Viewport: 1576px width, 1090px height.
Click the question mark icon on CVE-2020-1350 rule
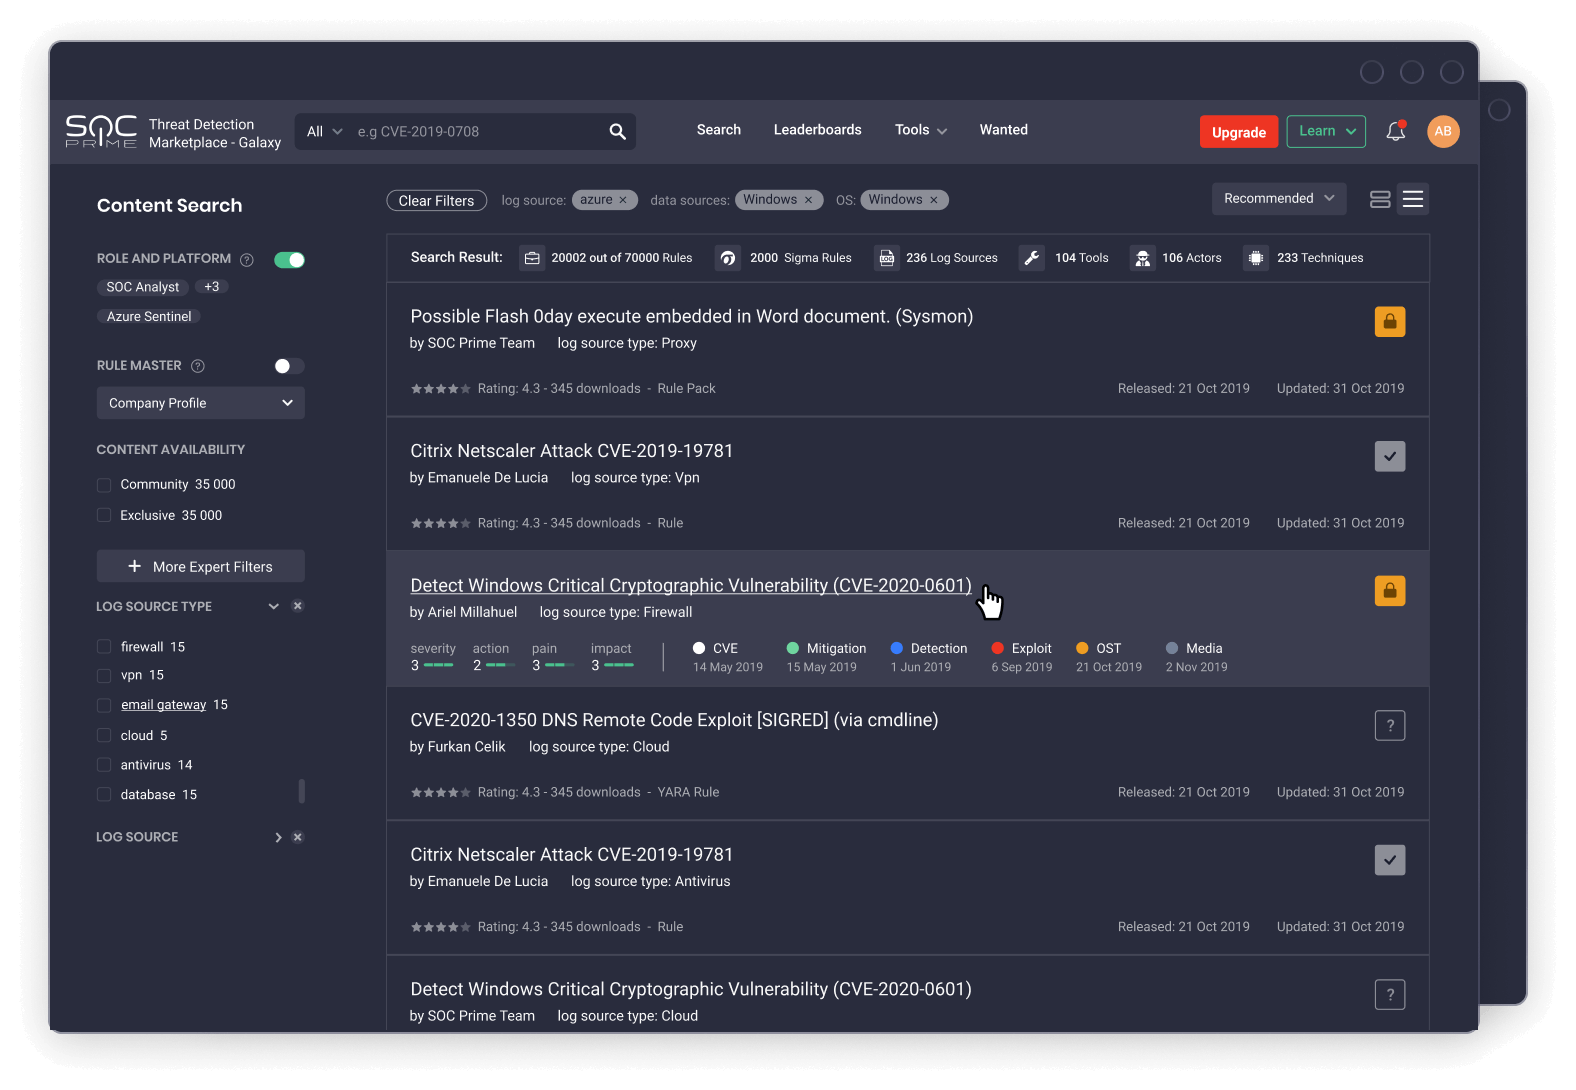1389,726
